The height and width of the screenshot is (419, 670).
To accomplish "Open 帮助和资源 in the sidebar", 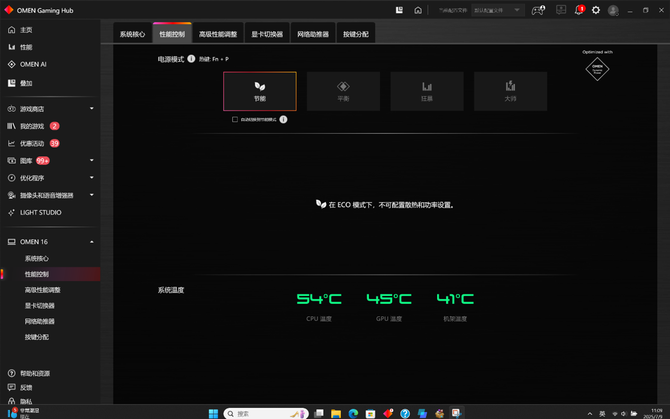I will pos(35,373).
